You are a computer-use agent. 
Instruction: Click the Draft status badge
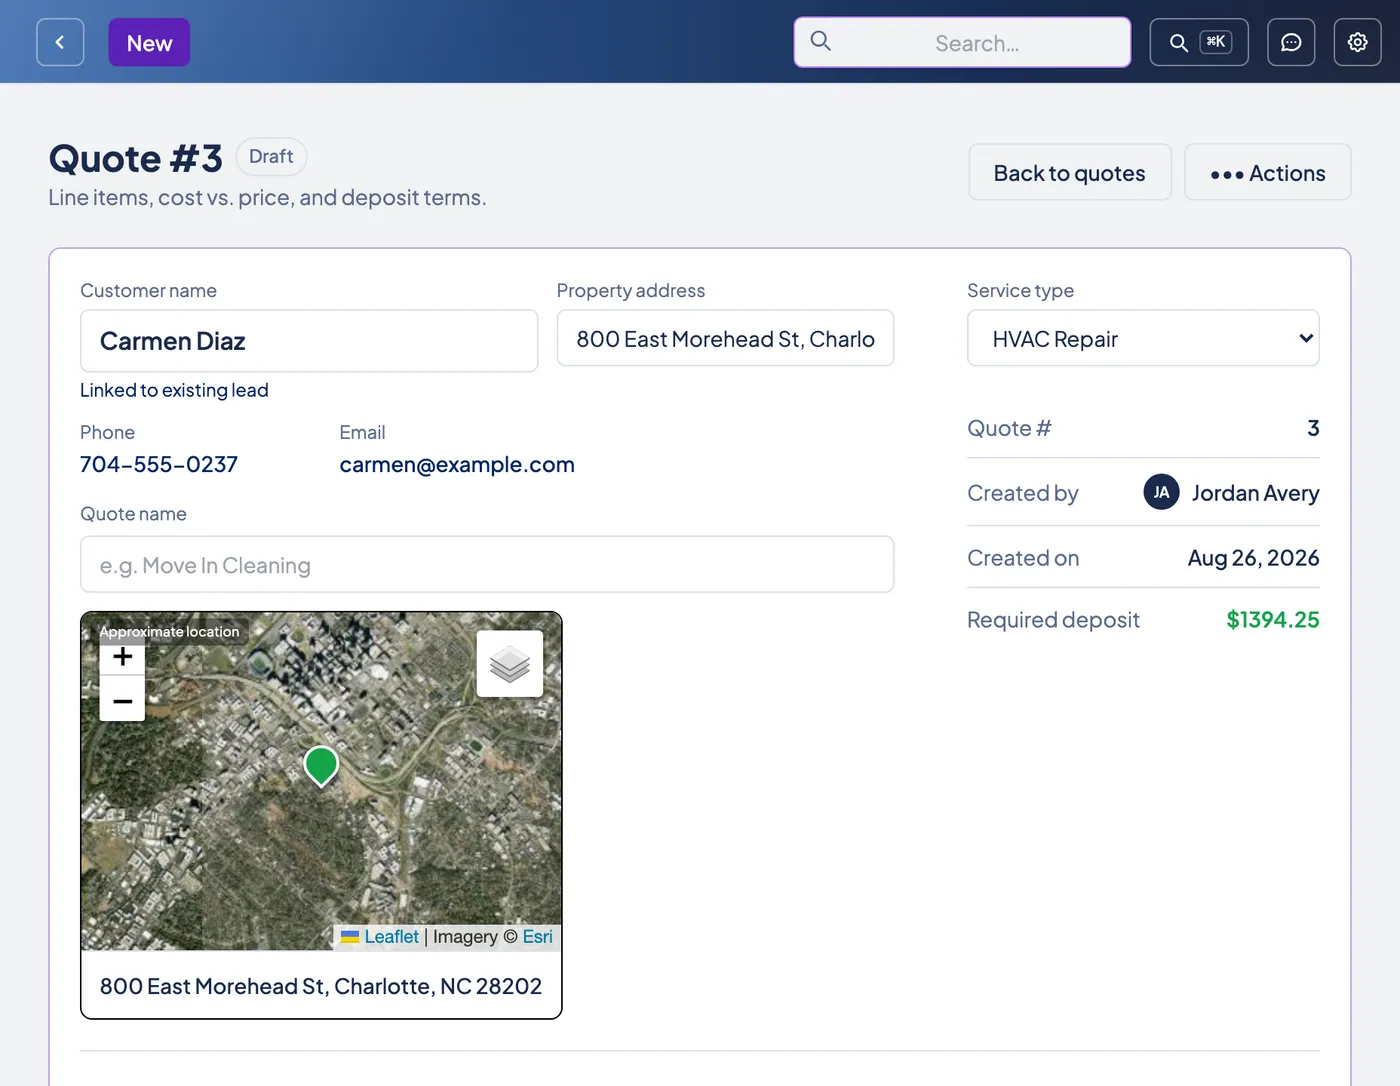coord(271,157)
